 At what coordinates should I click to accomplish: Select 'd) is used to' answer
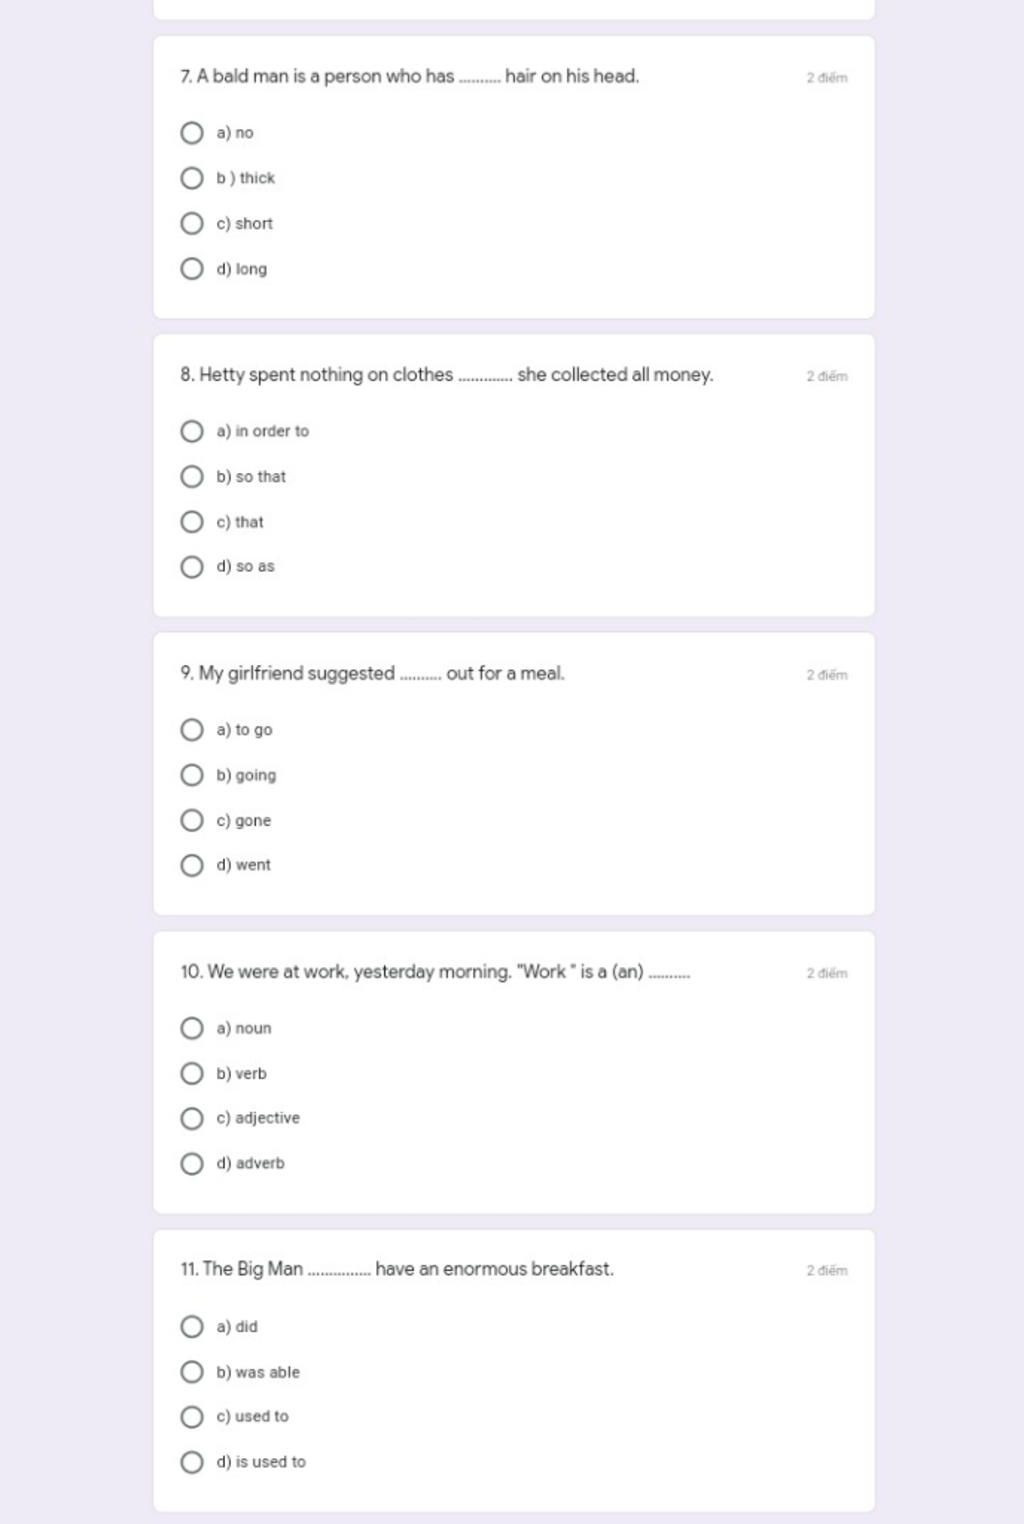tap(192, 1462)
